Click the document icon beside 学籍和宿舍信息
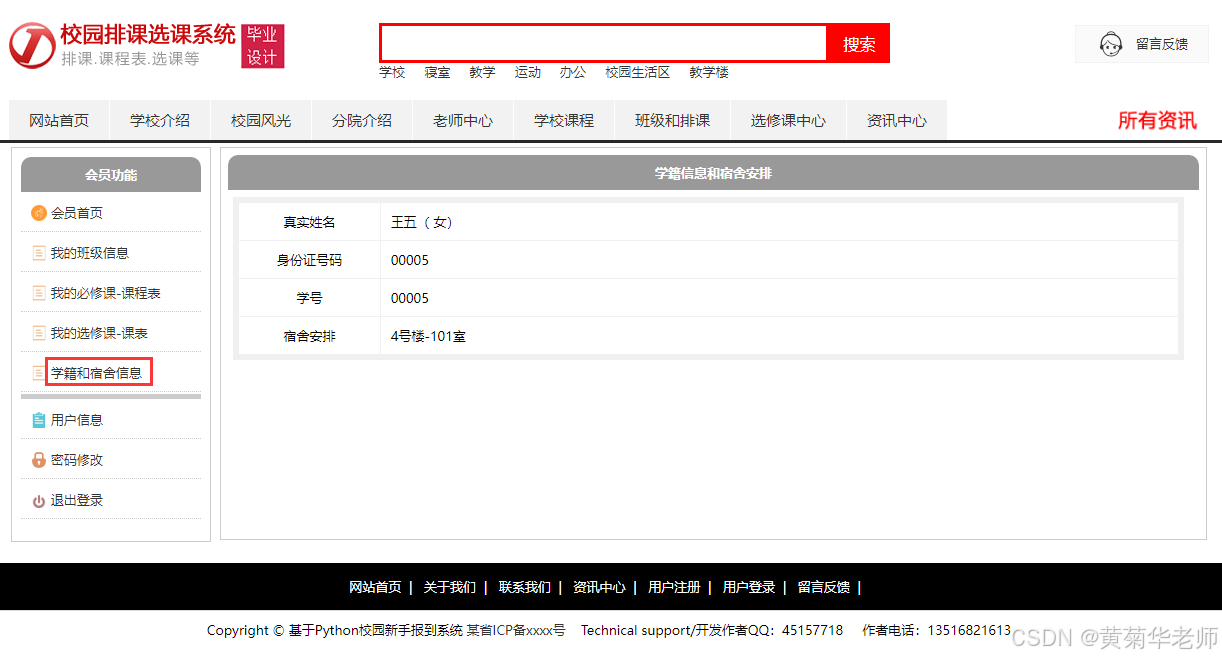The height and width of the screenshot is (657, 1222). point(39,373)
